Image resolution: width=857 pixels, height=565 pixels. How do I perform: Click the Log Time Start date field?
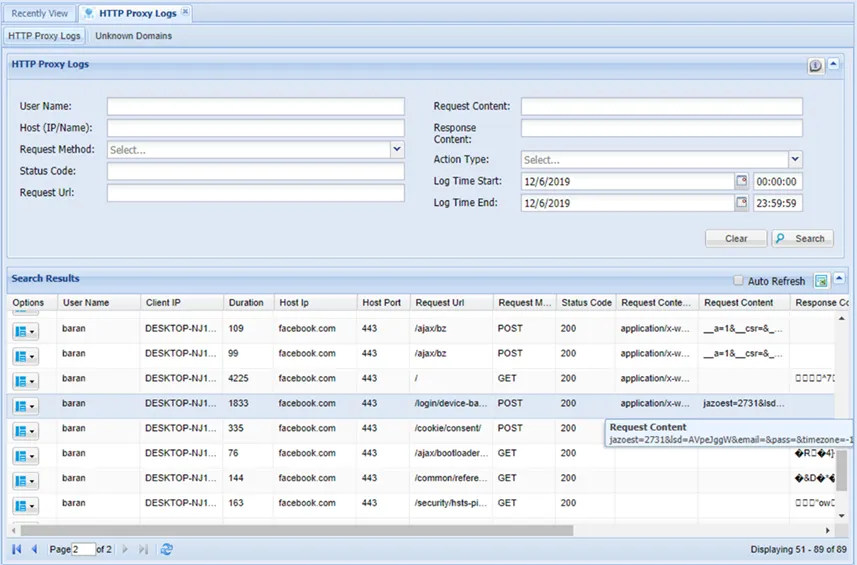tap(627, 181)
